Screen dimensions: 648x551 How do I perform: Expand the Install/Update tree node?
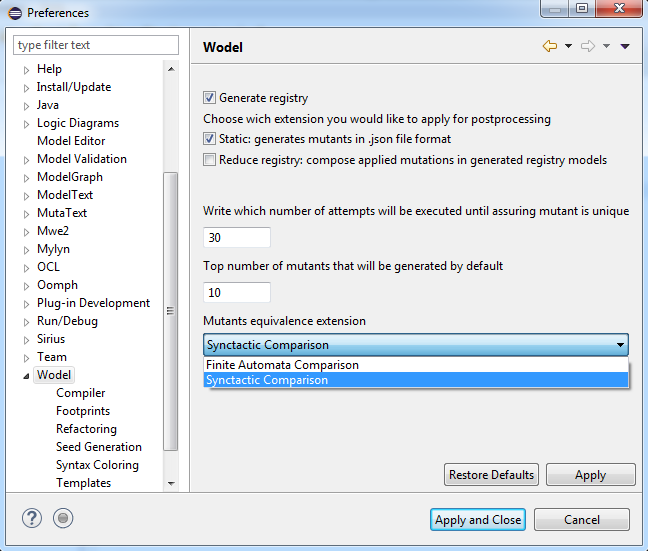tap(26, 88)
